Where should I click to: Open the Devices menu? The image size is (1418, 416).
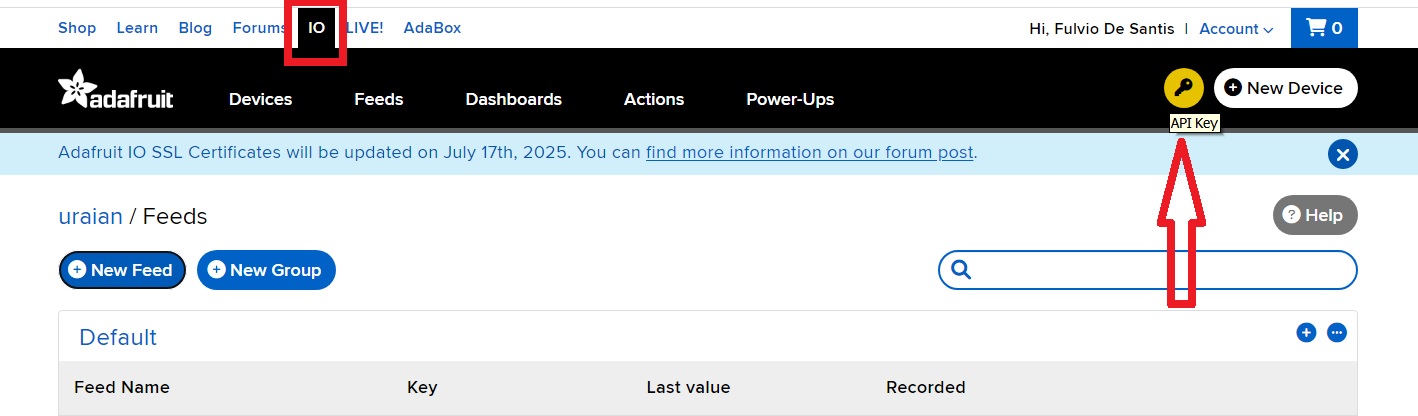[x=260, y=99]
